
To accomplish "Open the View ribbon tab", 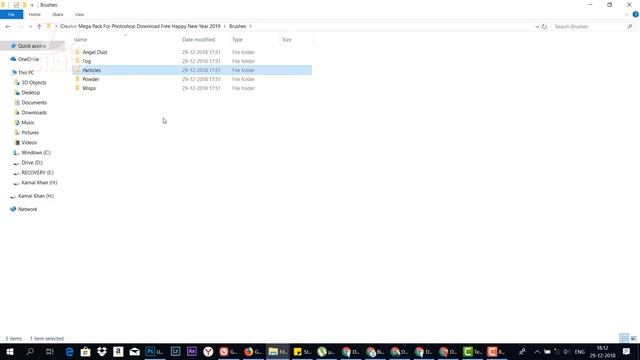I will click(x=79, y=15).
